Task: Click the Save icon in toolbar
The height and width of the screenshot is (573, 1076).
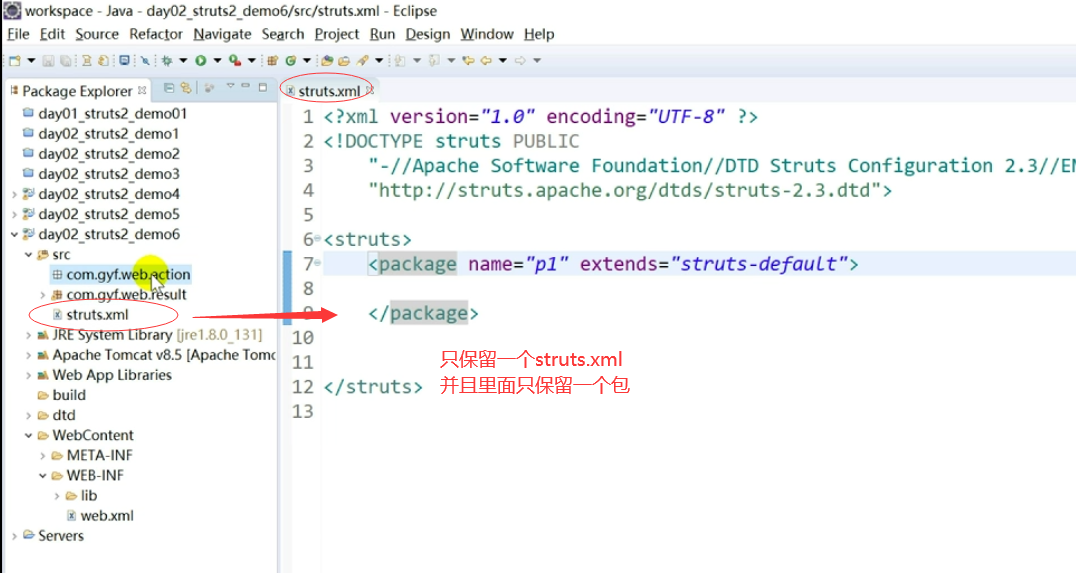Action: tap(48, 61)
